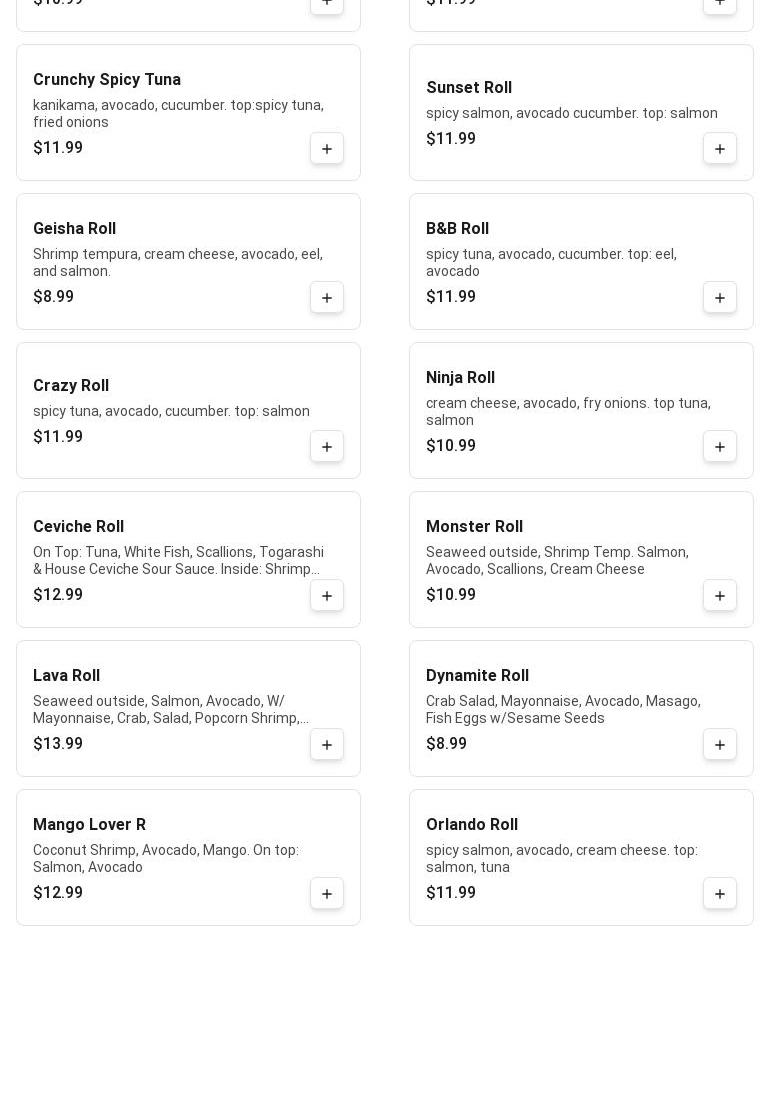This screenshot has height=1095, width=770.
Task: Click the Monster Roll $10.99 price
Action: [x=451, y=595]
